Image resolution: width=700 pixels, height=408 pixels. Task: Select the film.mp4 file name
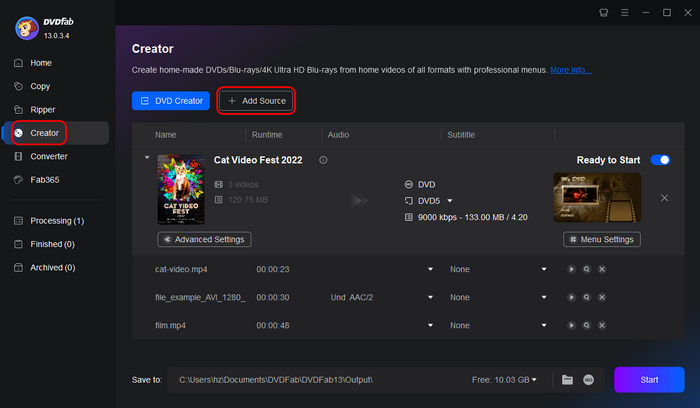click(170, 325)
